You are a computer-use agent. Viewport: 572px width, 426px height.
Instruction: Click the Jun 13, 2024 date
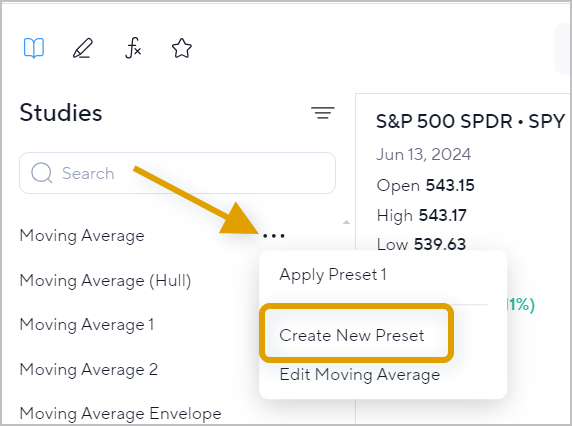pos(424,155)
